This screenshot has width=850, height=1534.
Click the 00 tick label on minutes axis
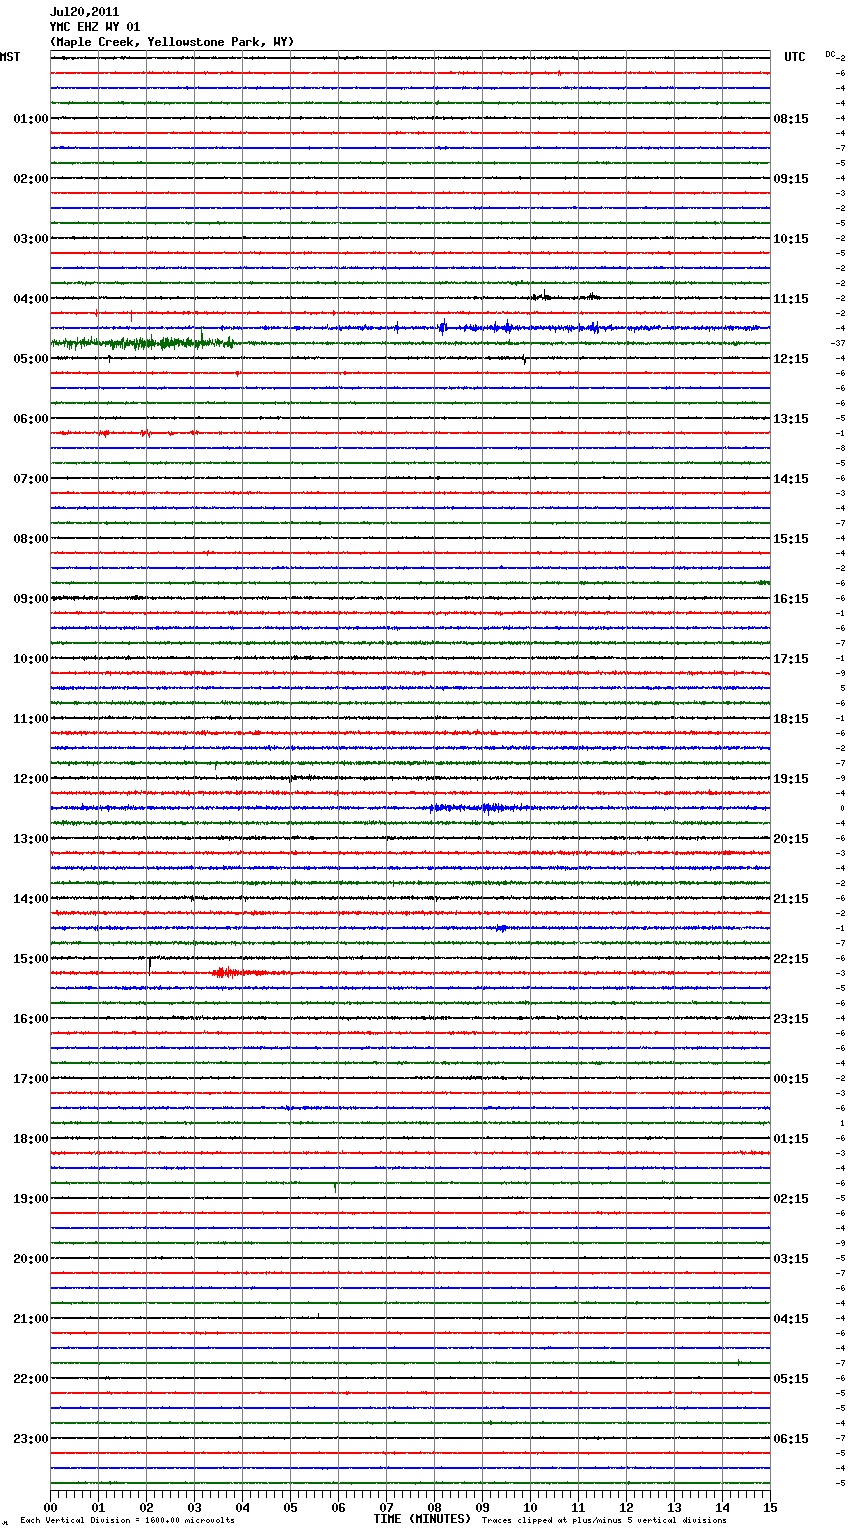pos(51,1507)
